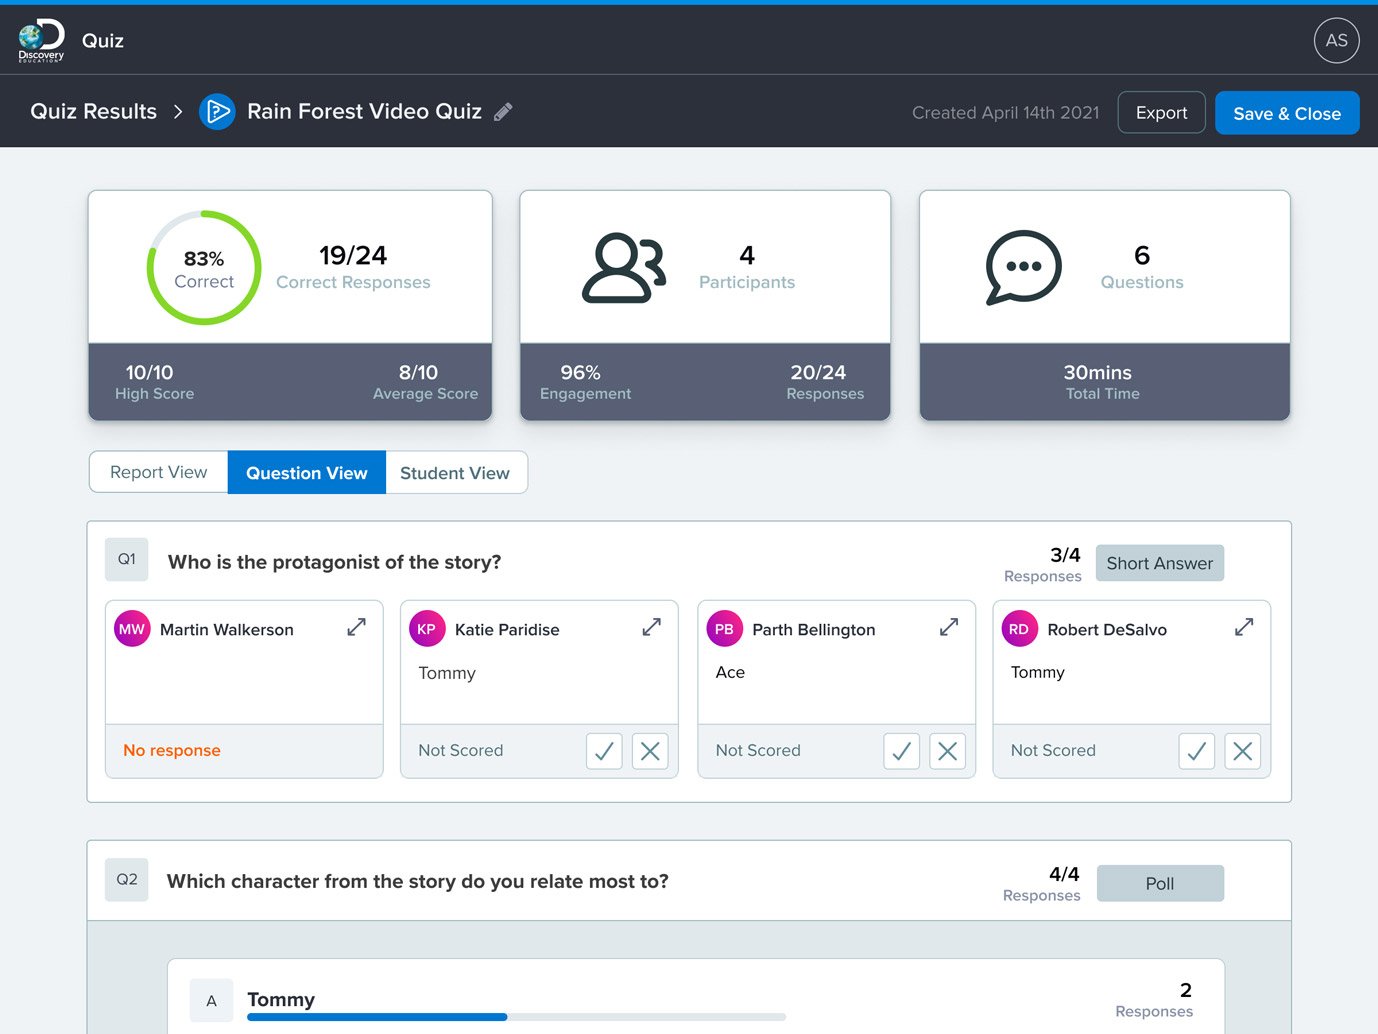Mark Parth Bellington's answer correct
Screen dimensions: 1378x1034
coord(901,751)
